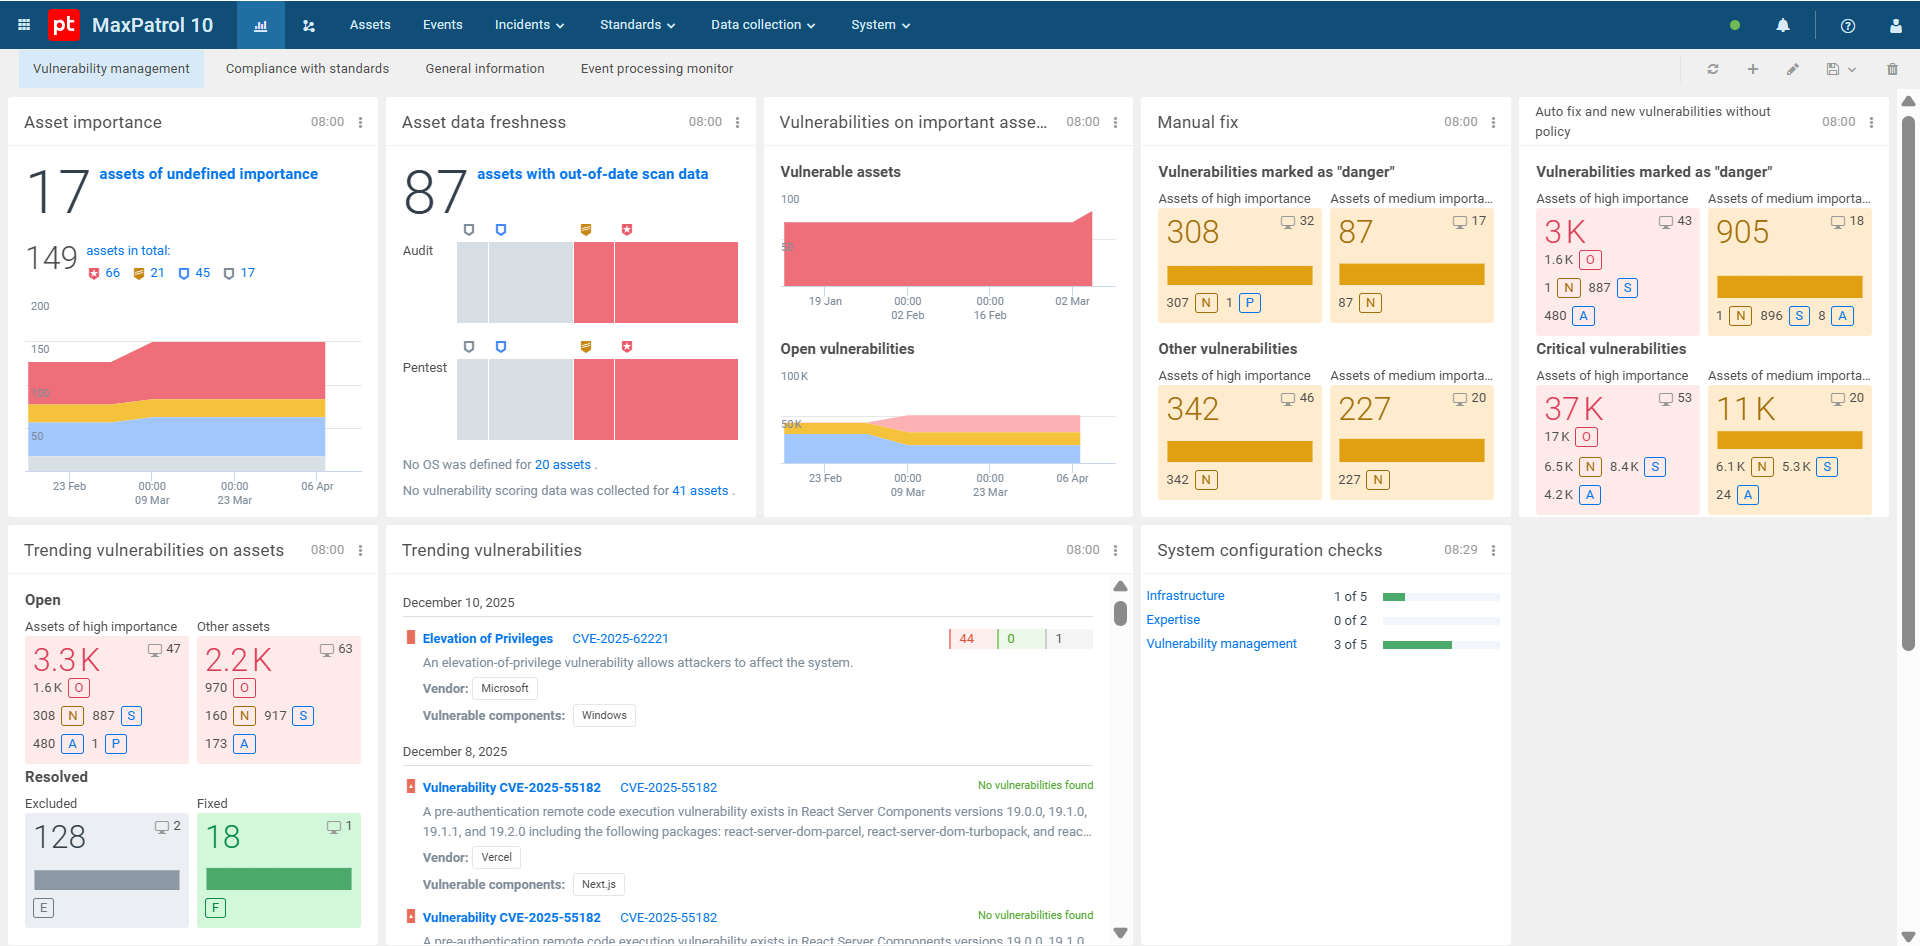Open the application grid menu icon
This screenshot has width=1920, height=946.
point(24,25)
